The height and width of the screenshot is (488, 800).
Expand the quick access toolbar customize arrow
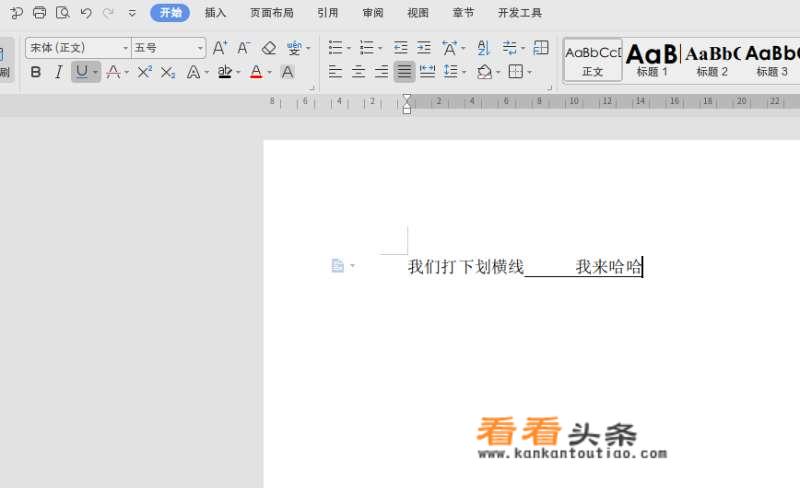coord(132,13)
